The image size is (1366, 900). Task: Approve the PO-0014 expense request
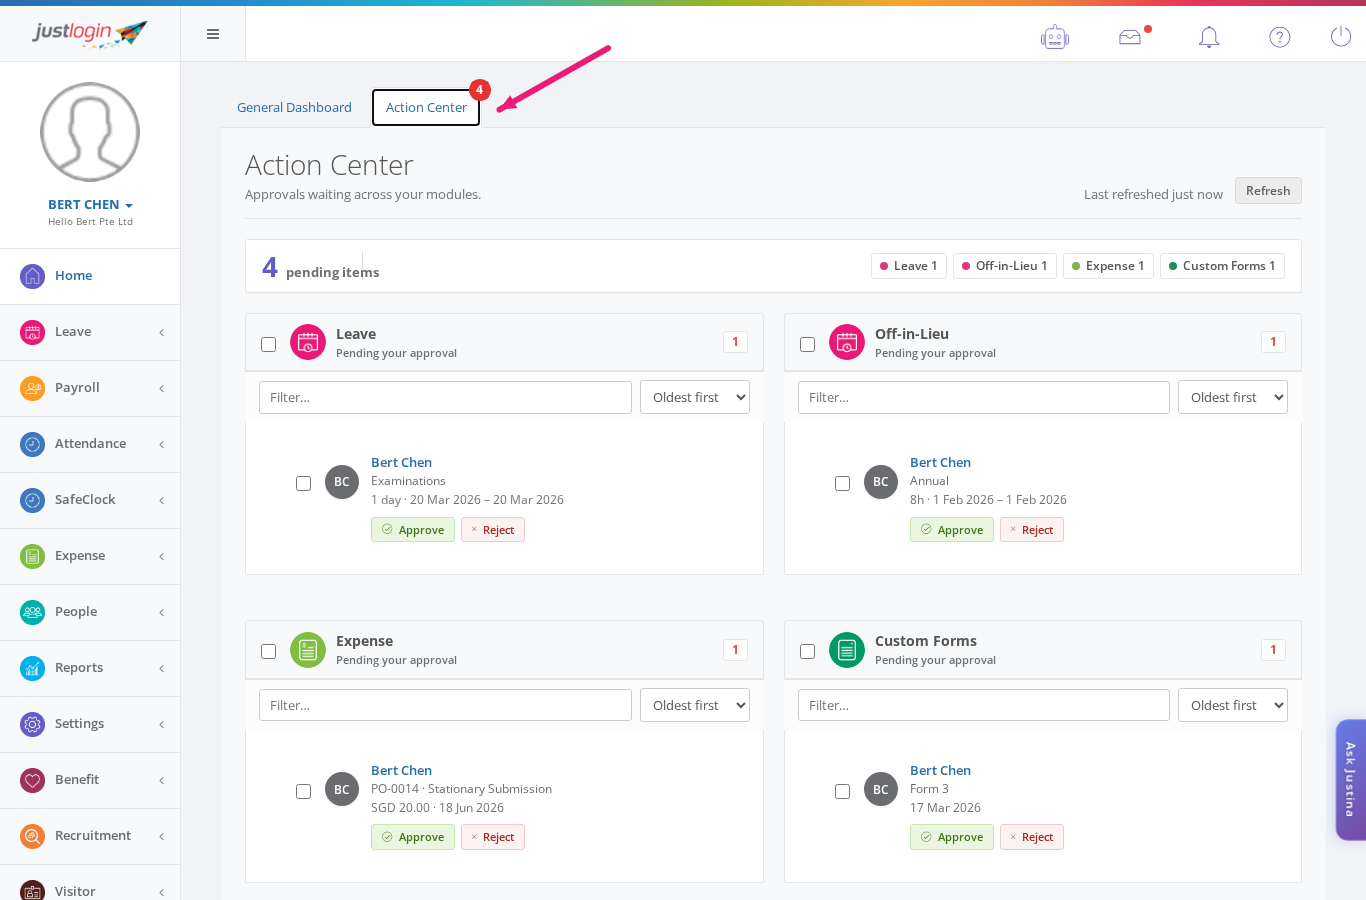413,837
